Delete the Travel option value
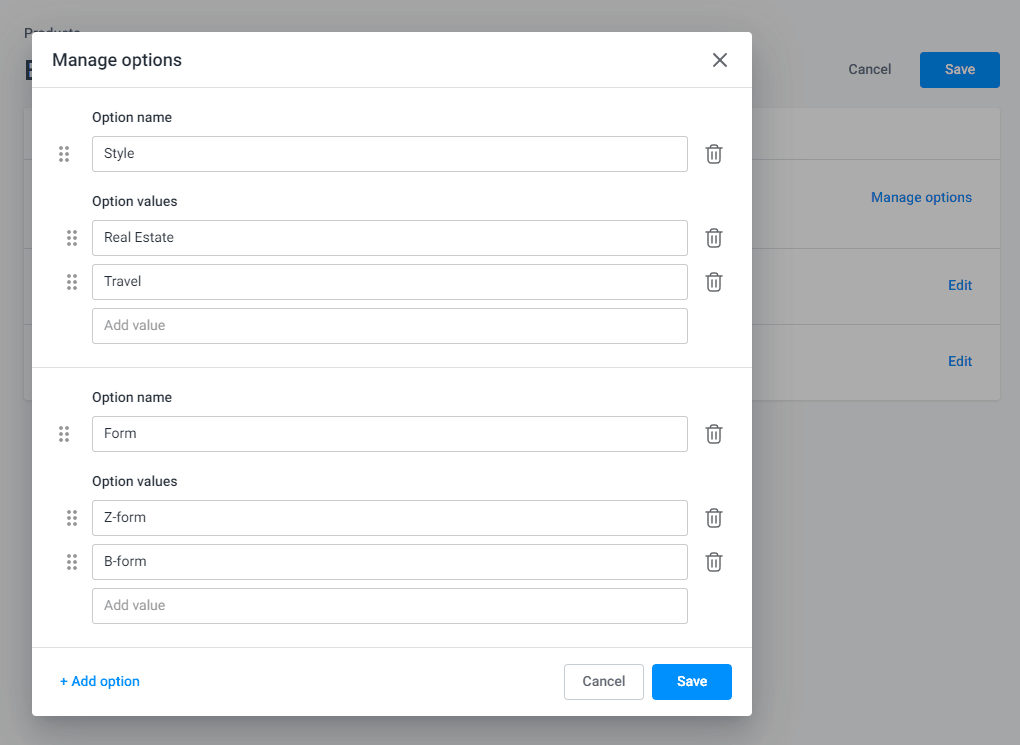 [x=713, y=282]
